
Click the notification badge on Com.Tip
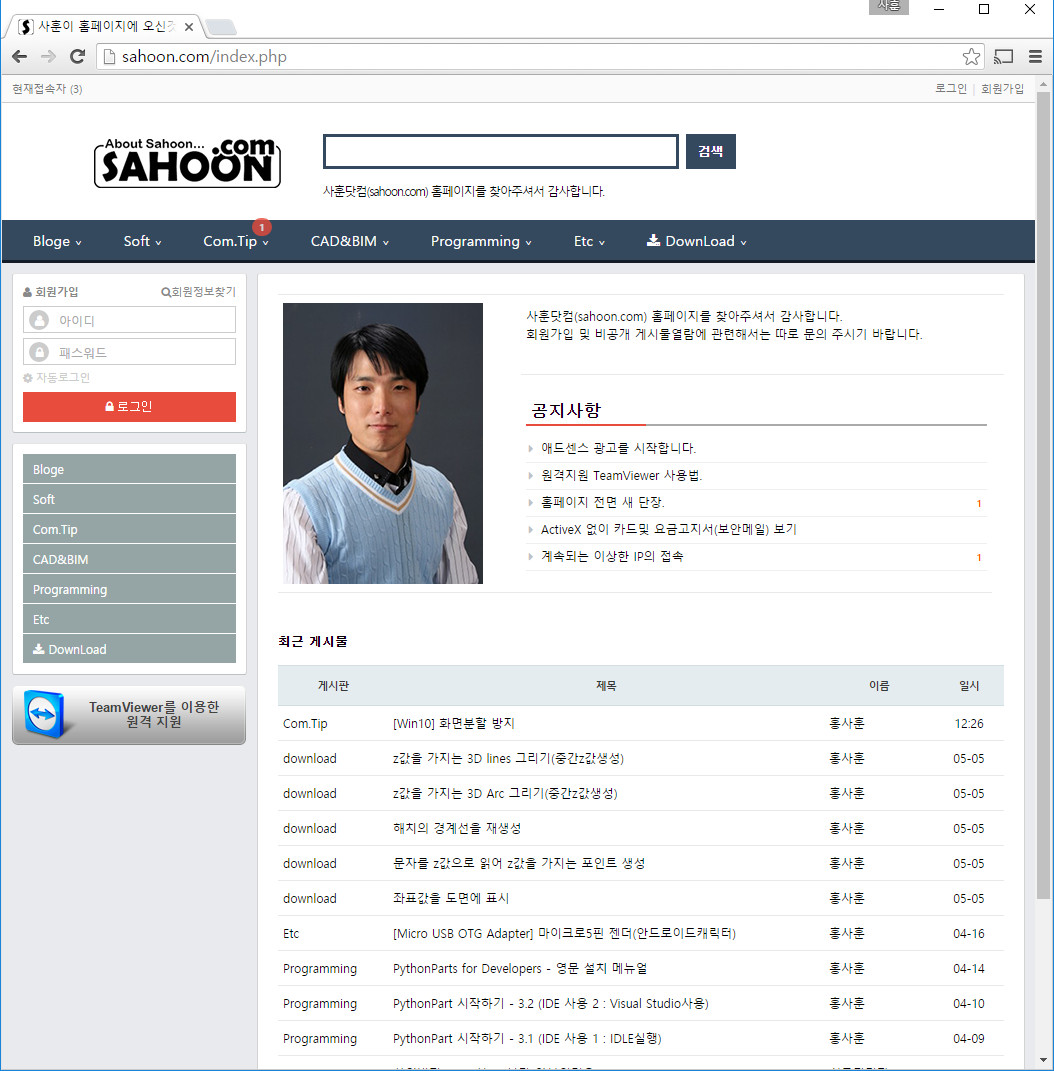(x=262, y=227)
